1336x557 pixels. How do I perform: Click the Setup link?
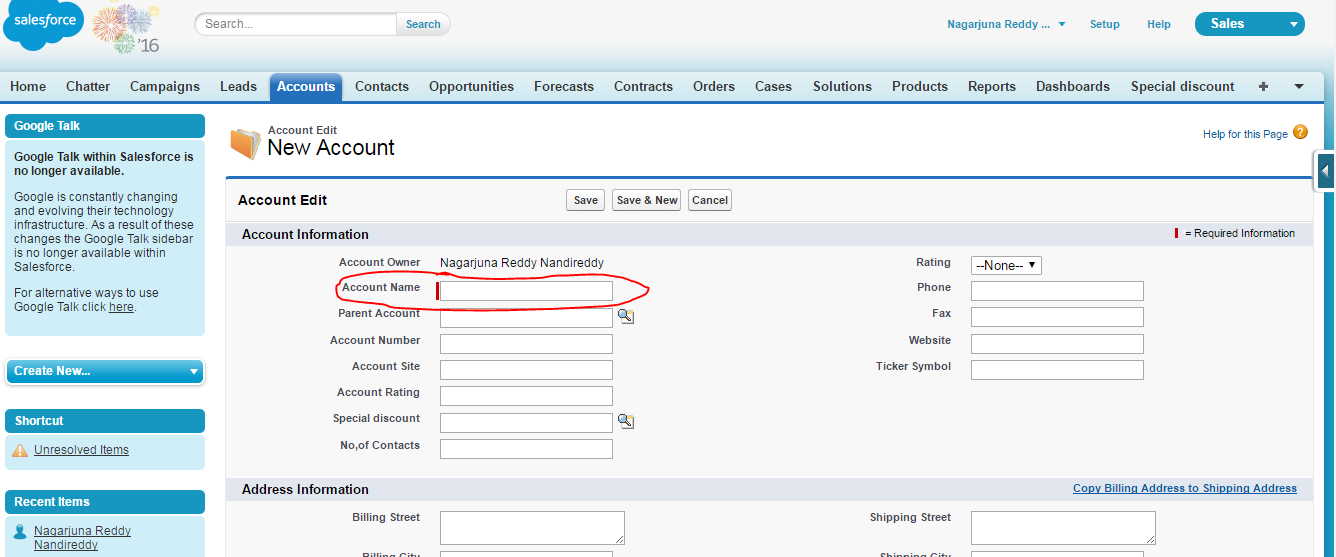point(1104,24)
